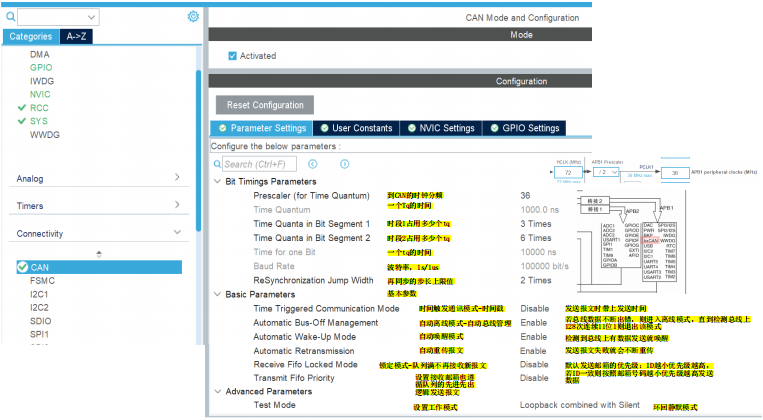Click the Configuration section header bar
The image size is (763, 420).
coord(400,81)
